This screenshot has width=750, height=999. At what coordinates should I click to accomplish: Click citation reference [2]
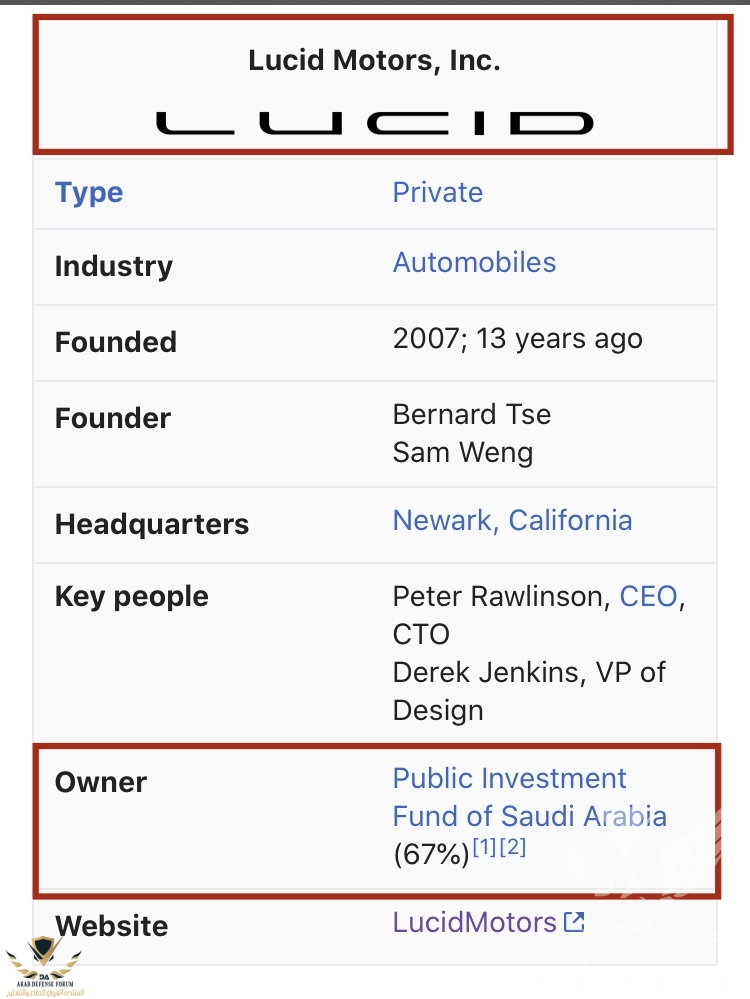click(x=513, y=847)
